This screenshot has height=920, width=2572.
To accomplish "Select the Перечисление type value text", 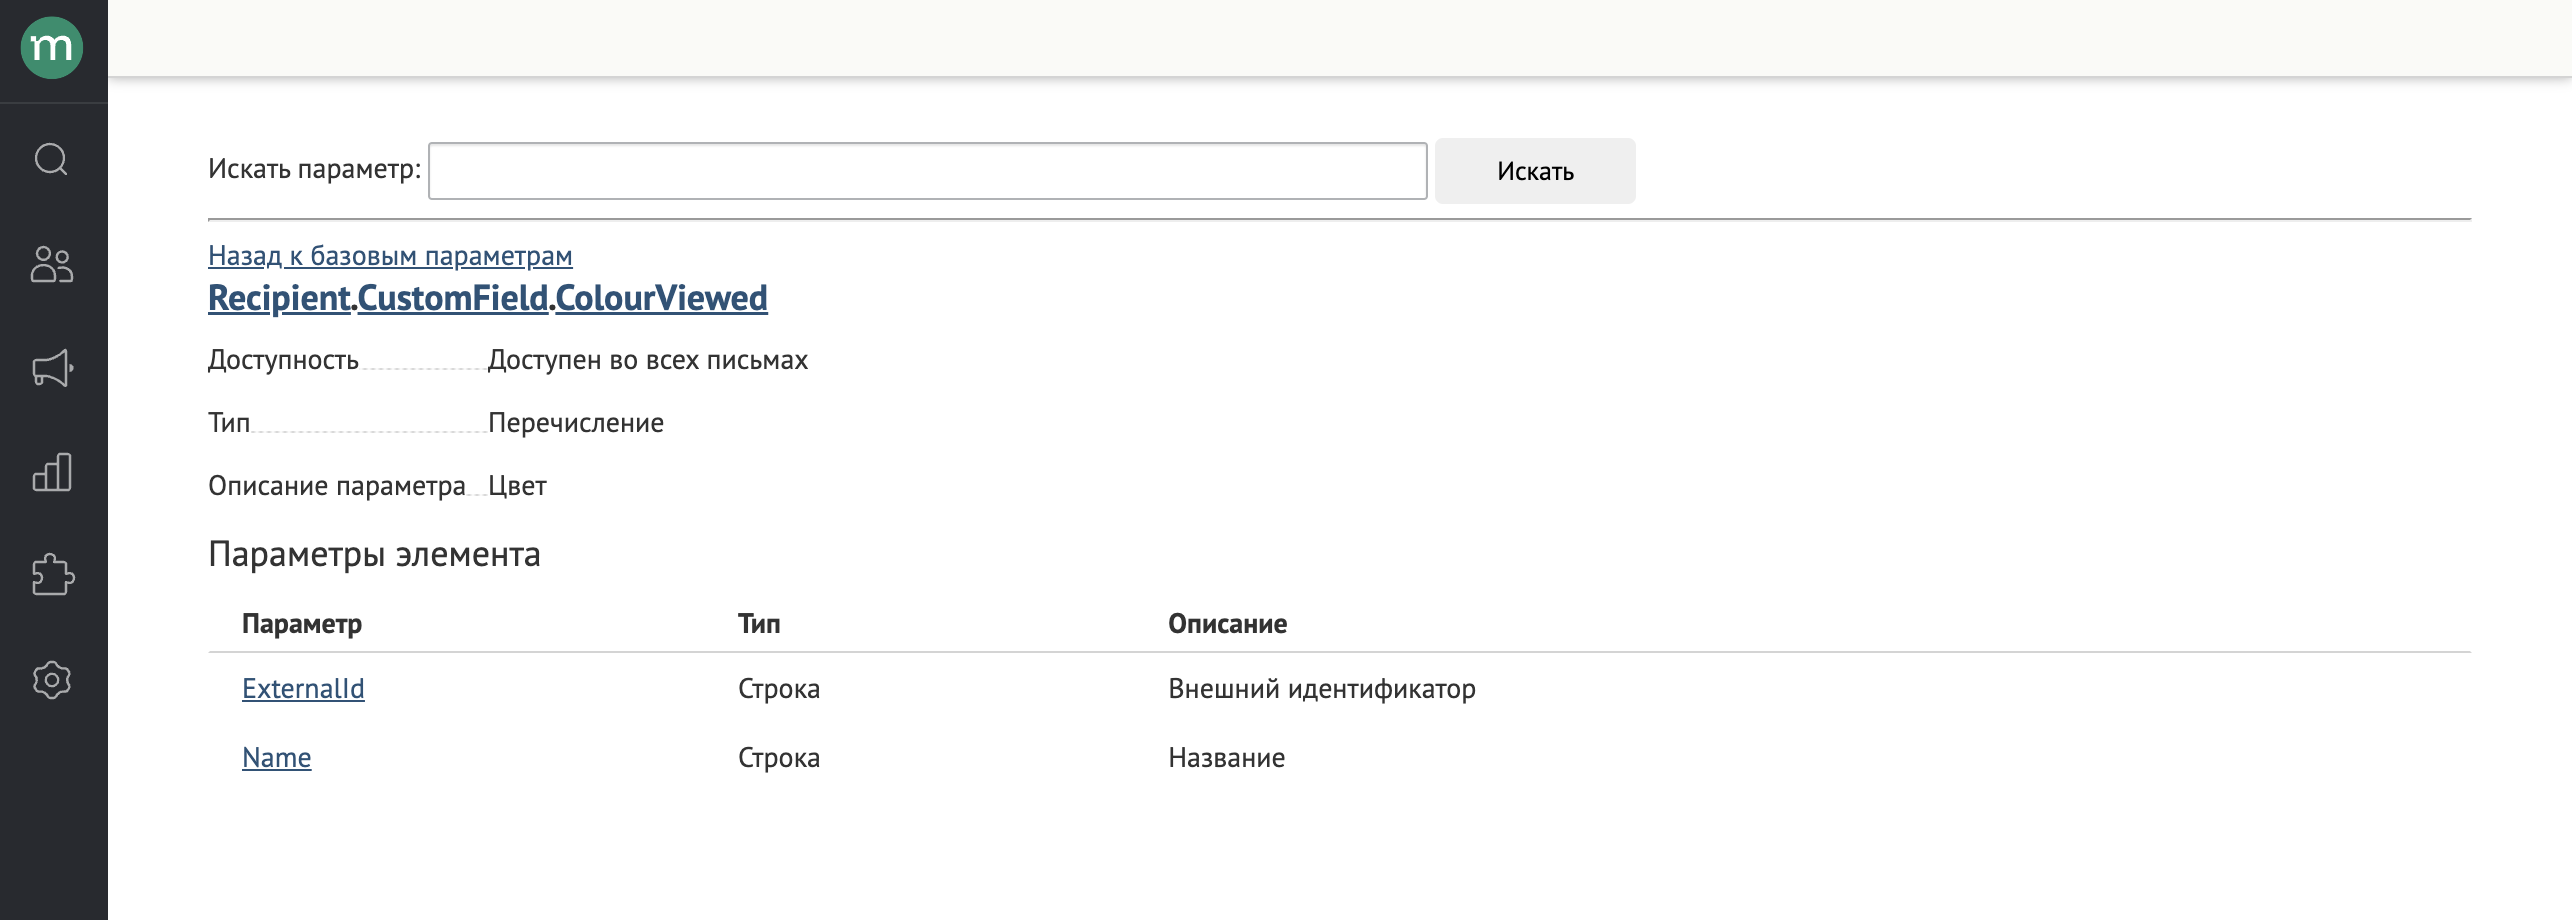I will pyautogui.click(x=576, y=423).
